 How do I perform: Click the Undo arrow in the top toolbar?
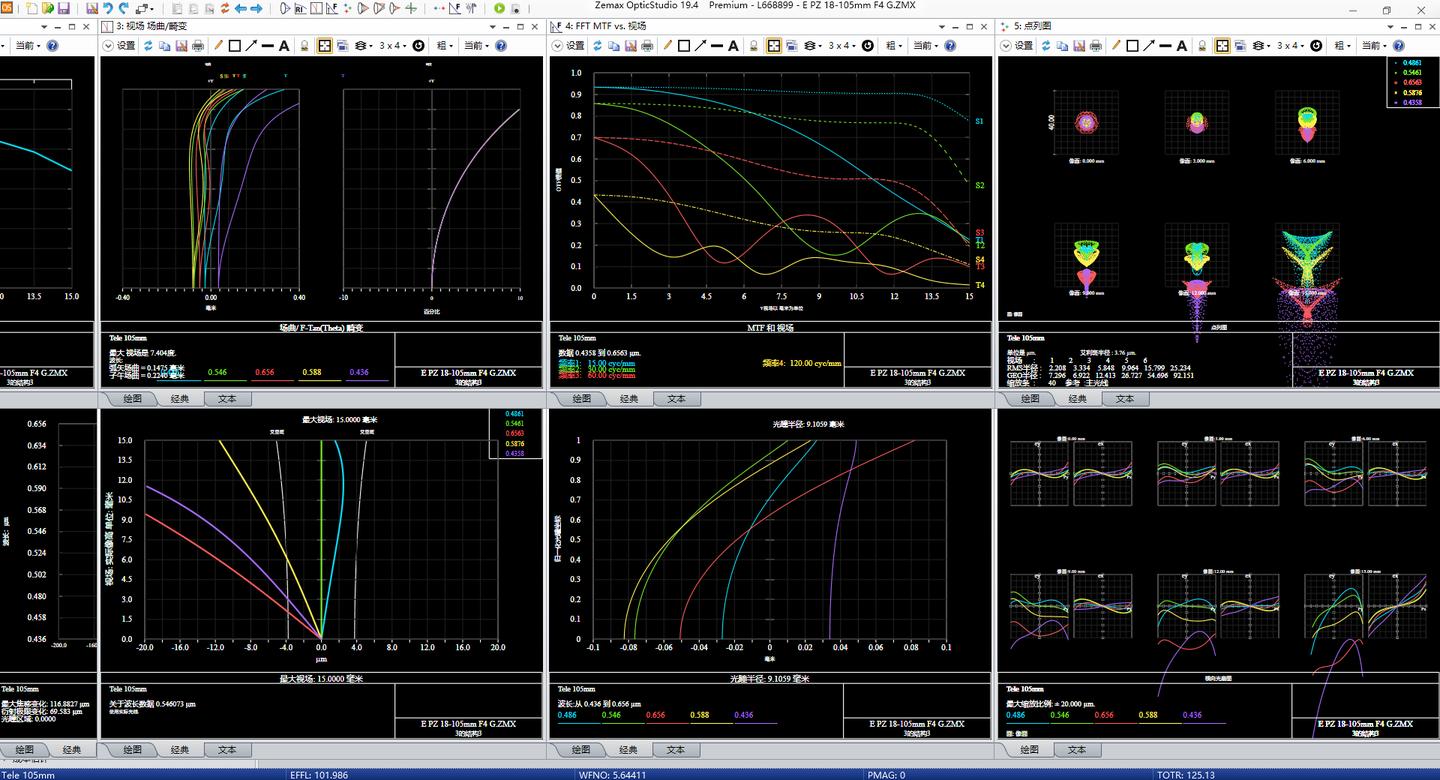(x=108, y=9)
